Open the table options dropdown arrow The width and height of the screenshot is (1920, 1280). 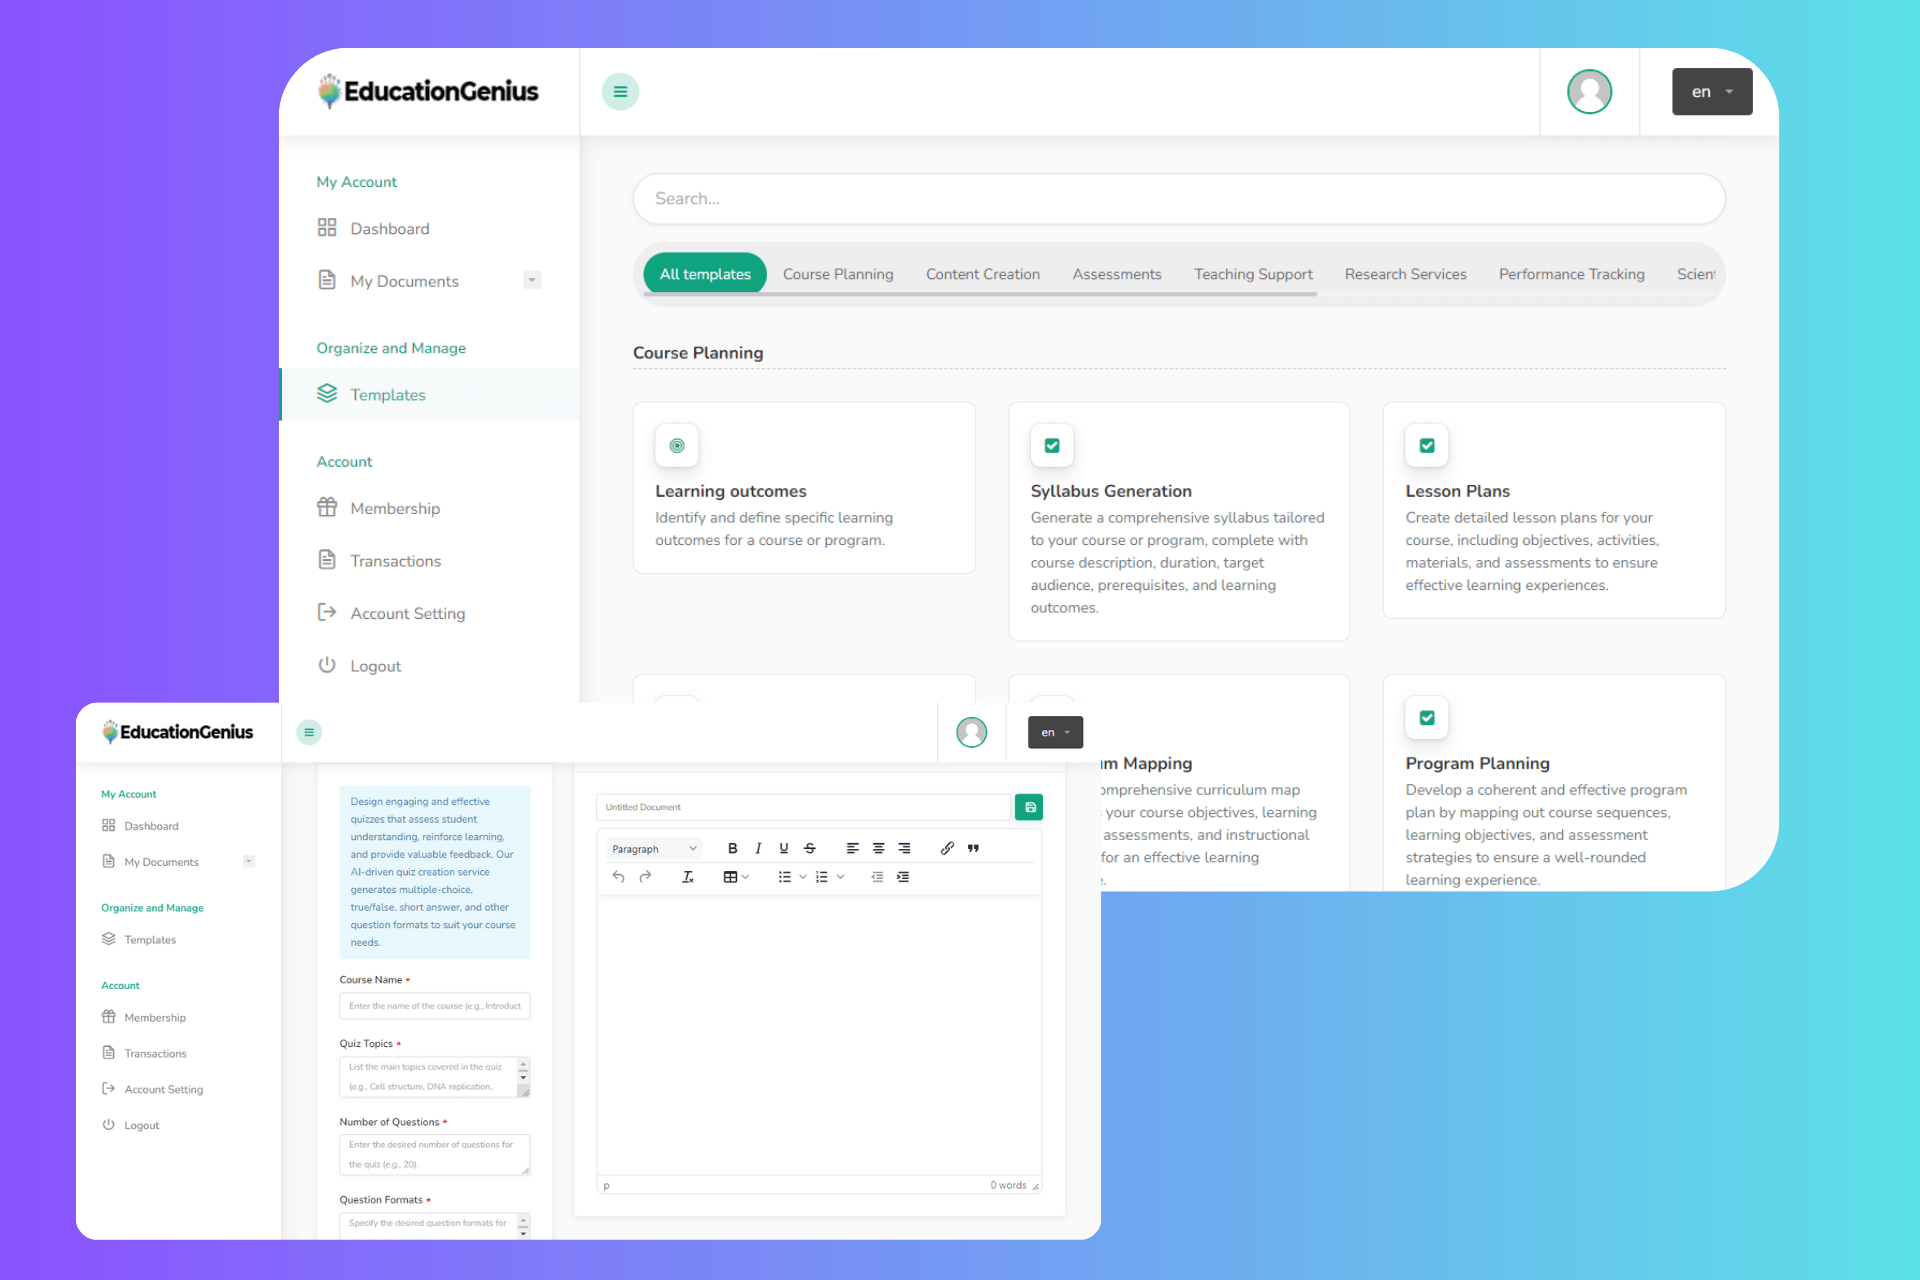746,877
